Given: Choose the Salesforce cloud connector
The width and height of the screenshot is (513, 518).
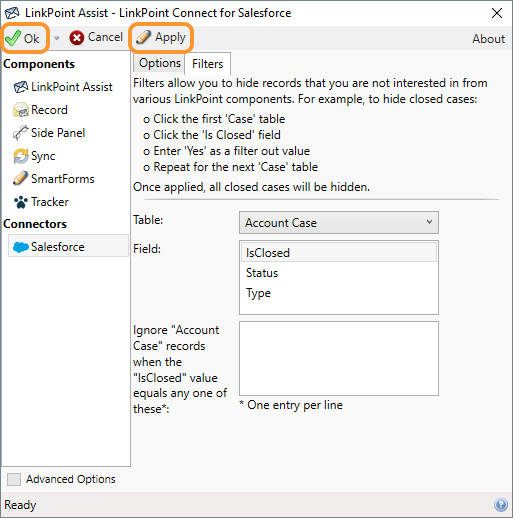Looking at the screenshot, I should coord(68,246).
